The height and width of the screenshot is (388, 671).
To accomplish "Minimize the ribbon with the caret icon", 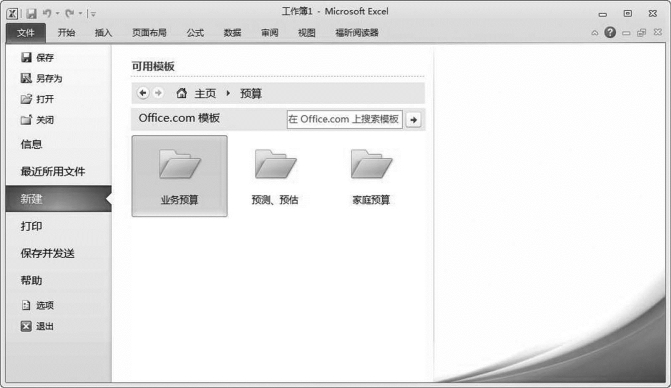I will [594, 33].
